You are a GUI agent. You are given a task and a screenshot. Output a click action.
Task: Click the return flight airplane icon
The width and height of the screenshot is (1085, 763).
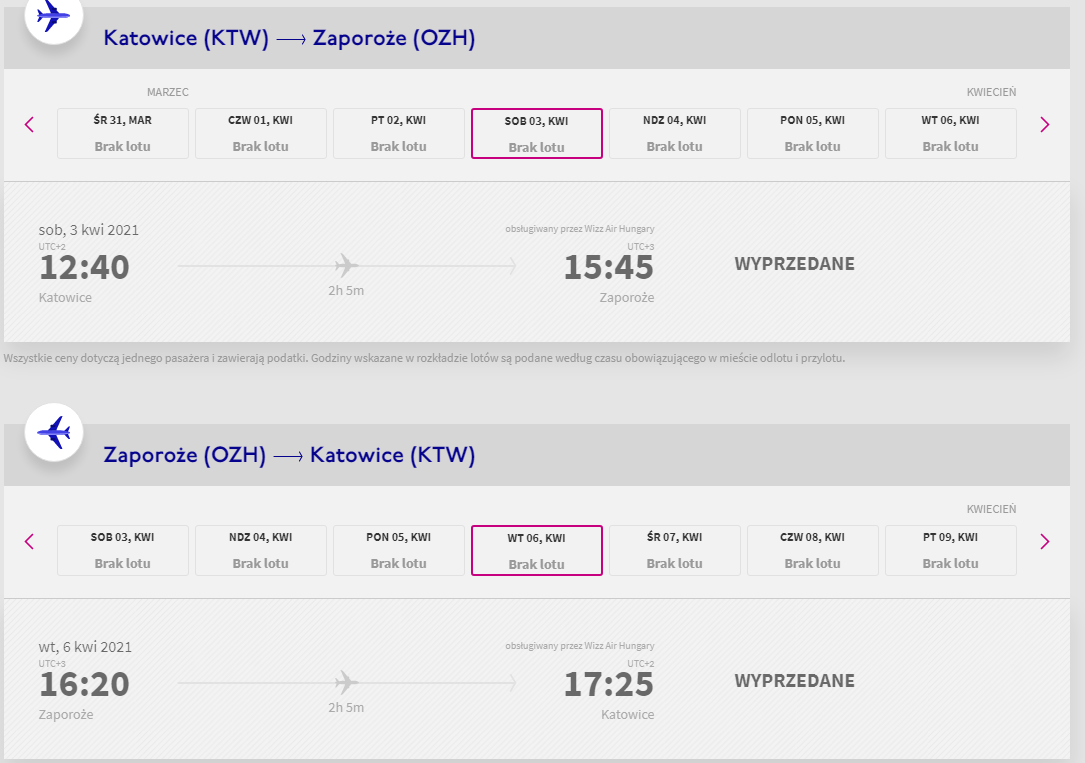(x=54, y=433)
